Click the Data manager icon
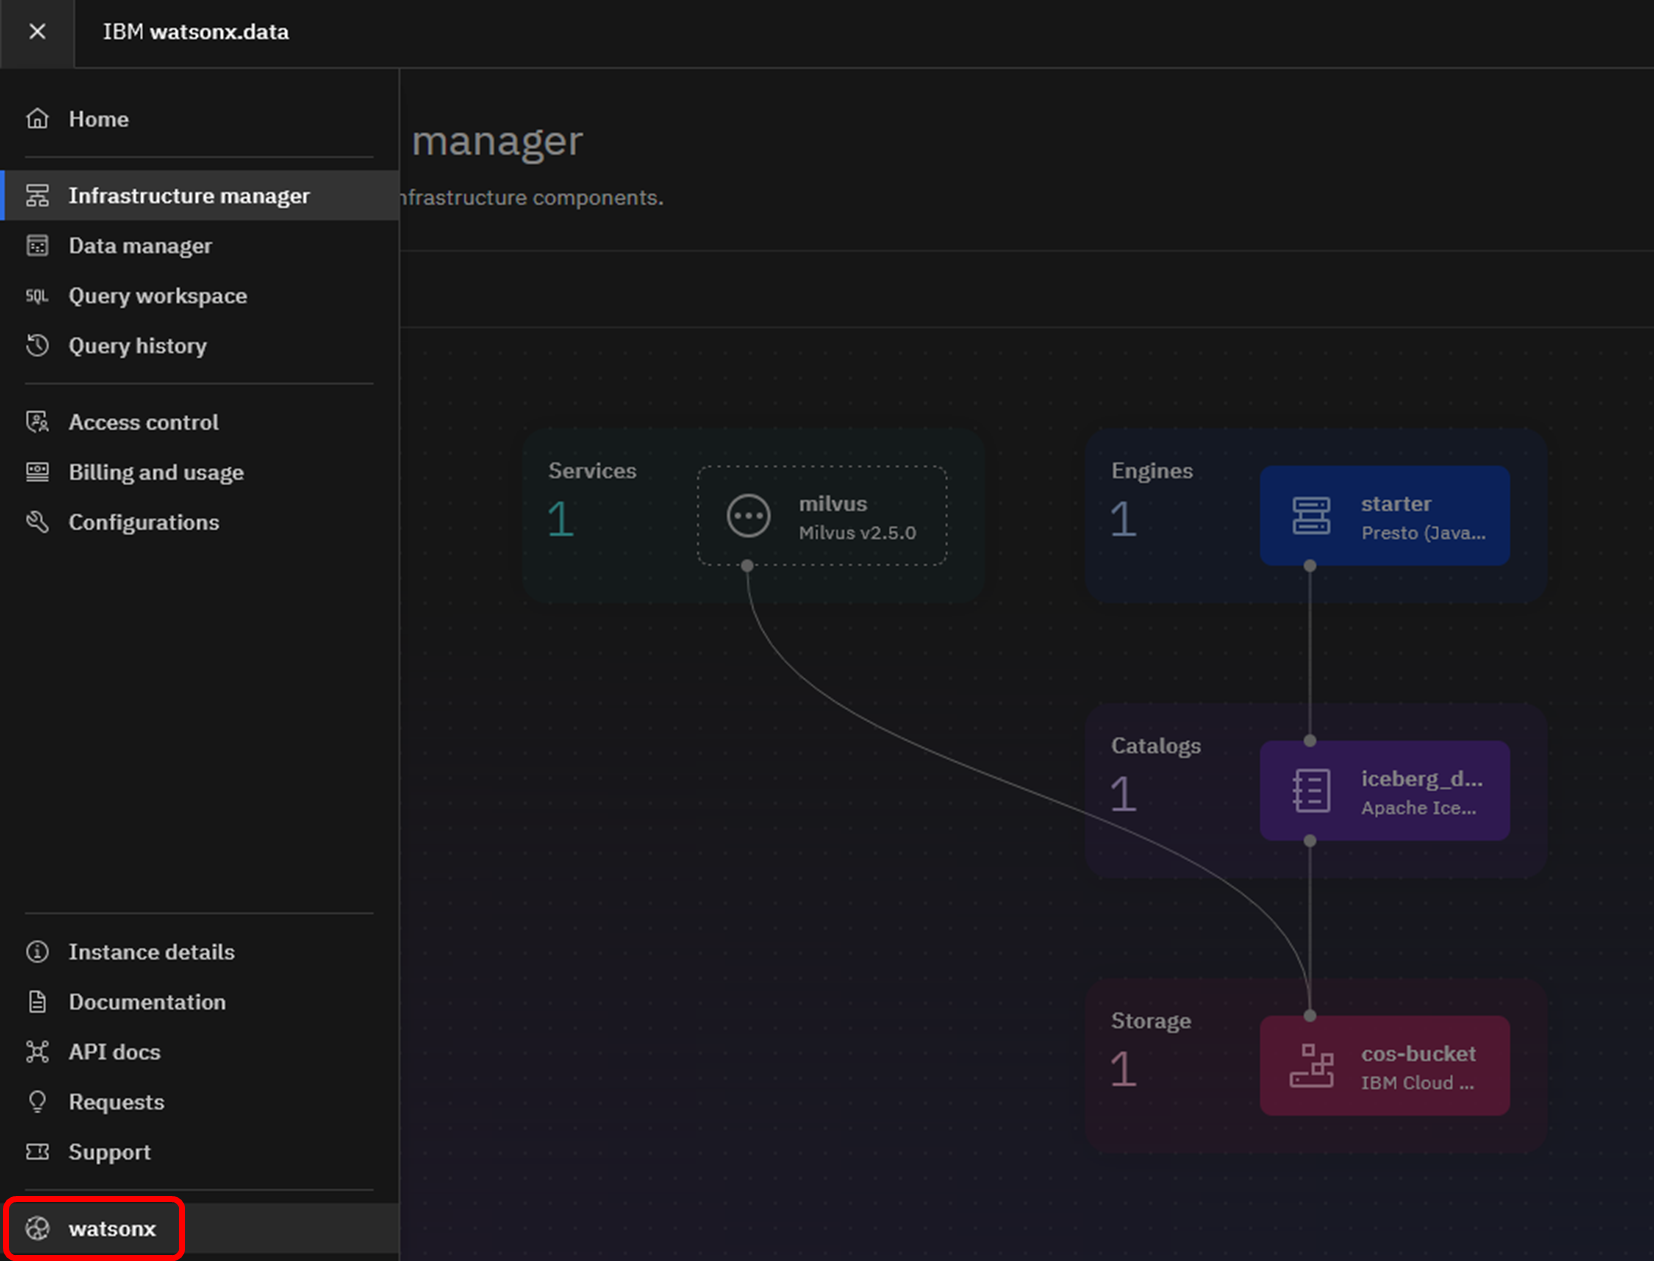Viewport: 1654px width, 1261px height. [x=38, y=246]
